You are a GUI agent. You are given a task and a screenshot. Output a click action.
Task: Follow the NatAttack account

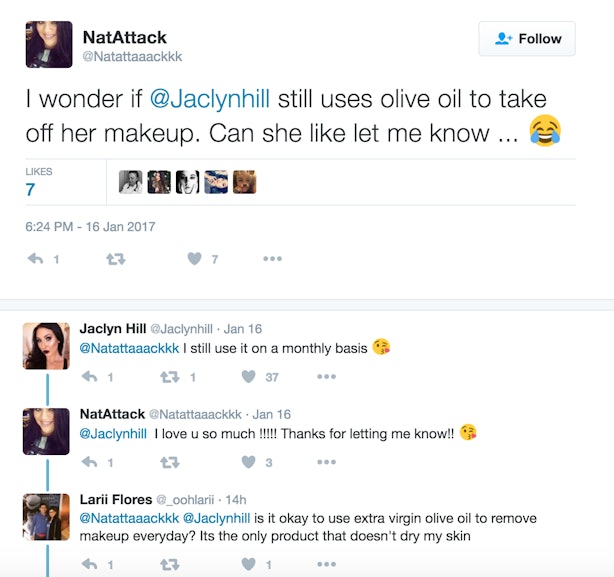click(x=527, y=39)
